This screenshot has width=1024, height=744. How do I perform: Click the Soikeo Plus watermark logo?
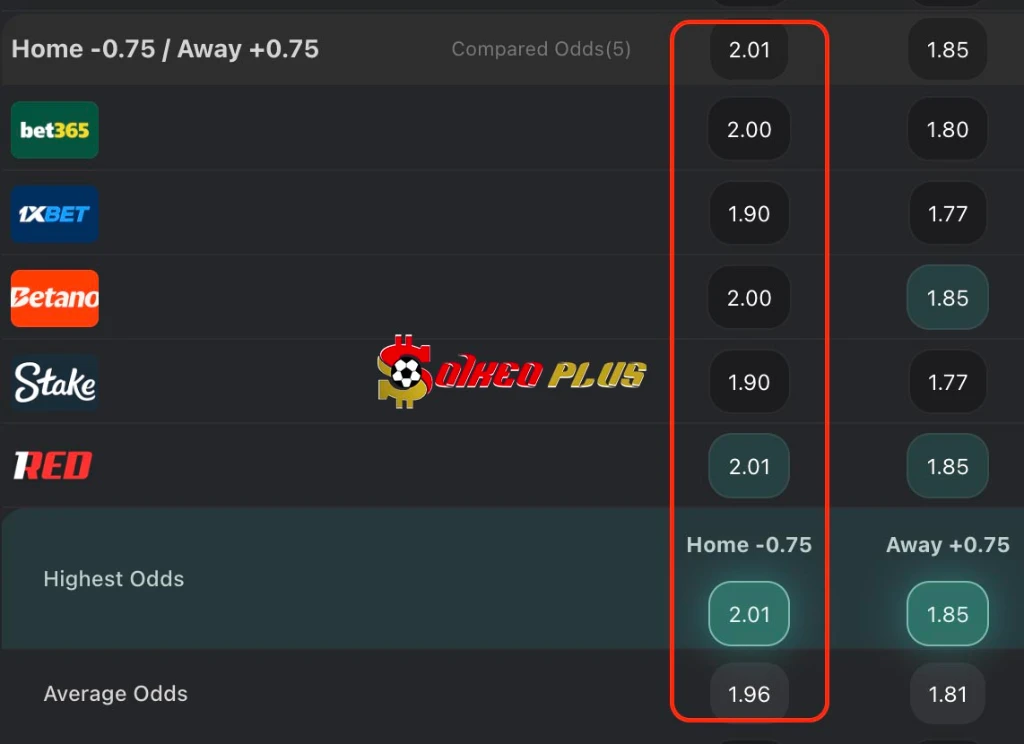512,372
